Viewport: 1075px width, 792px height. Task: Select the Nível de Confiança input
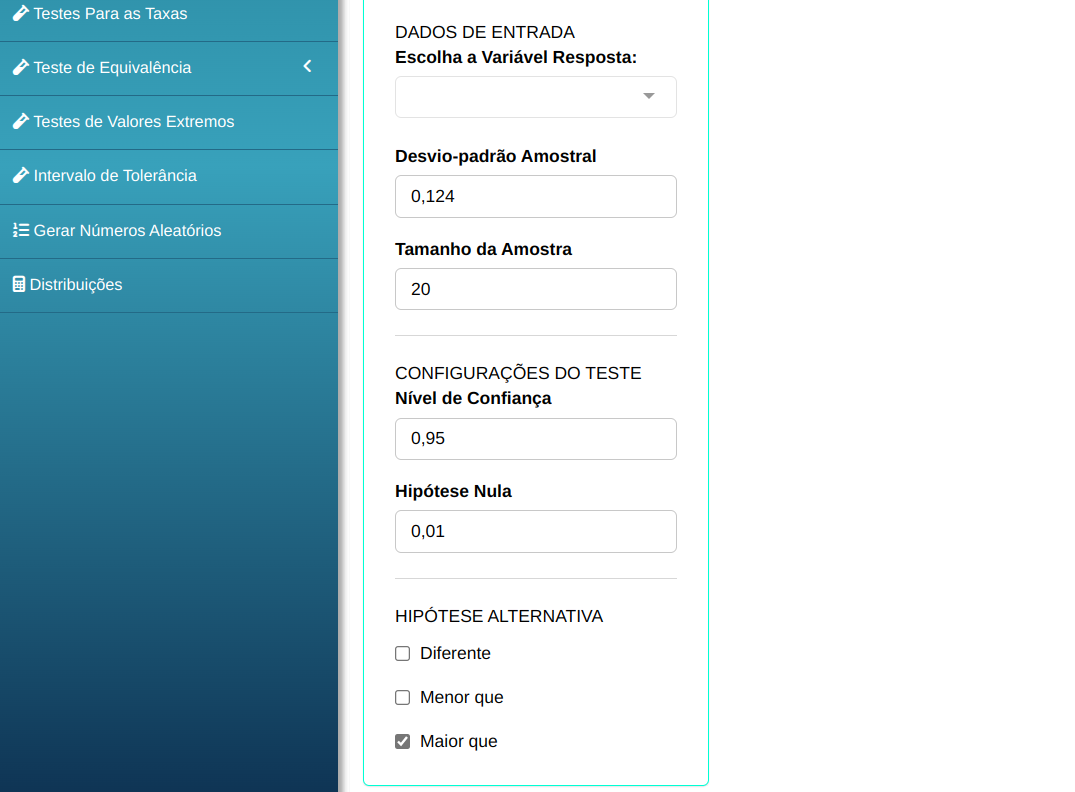click(536, 439)
